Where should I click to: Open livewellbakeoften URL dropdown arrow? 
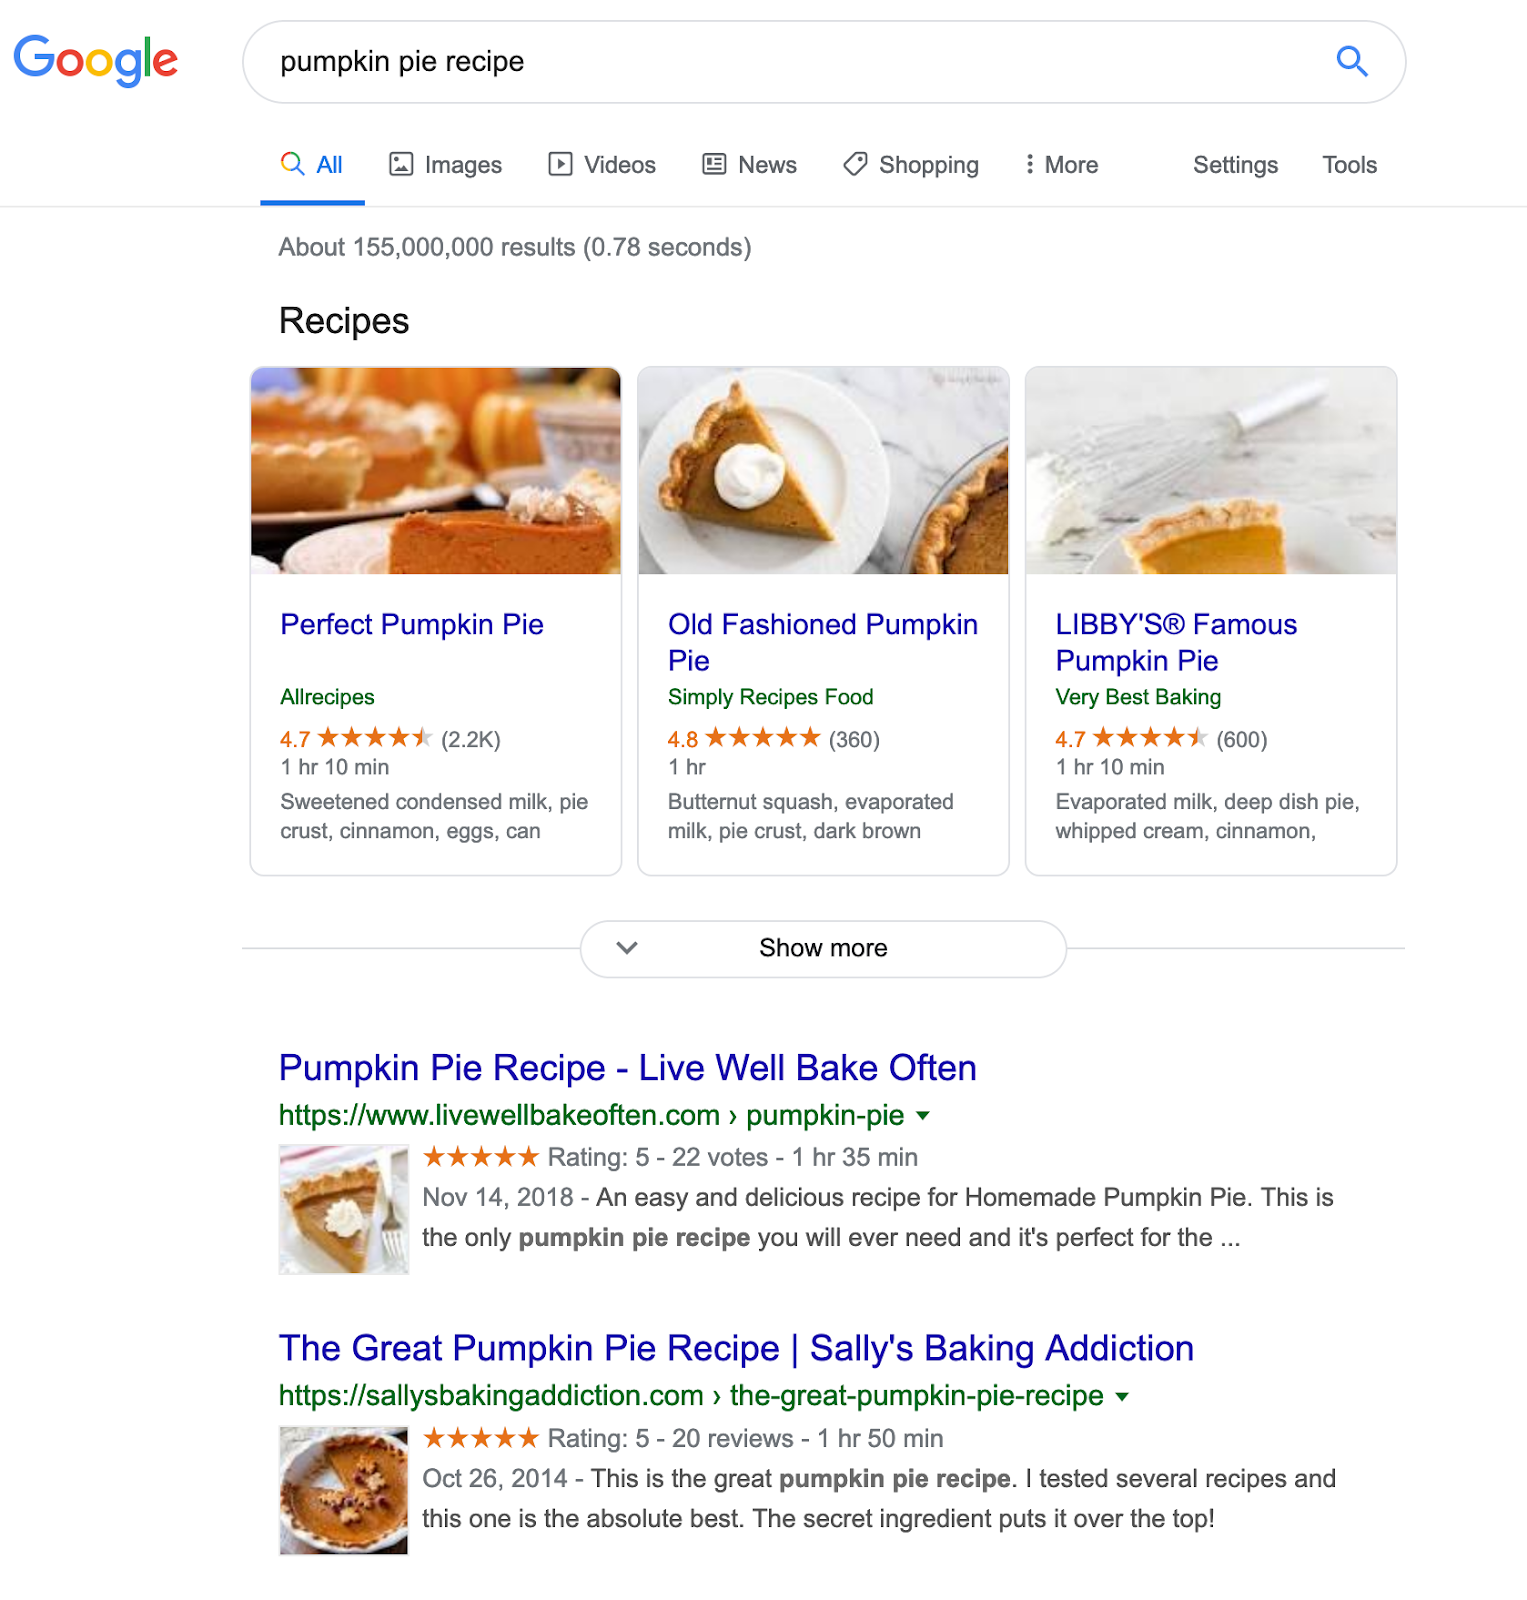point(923,1116)
